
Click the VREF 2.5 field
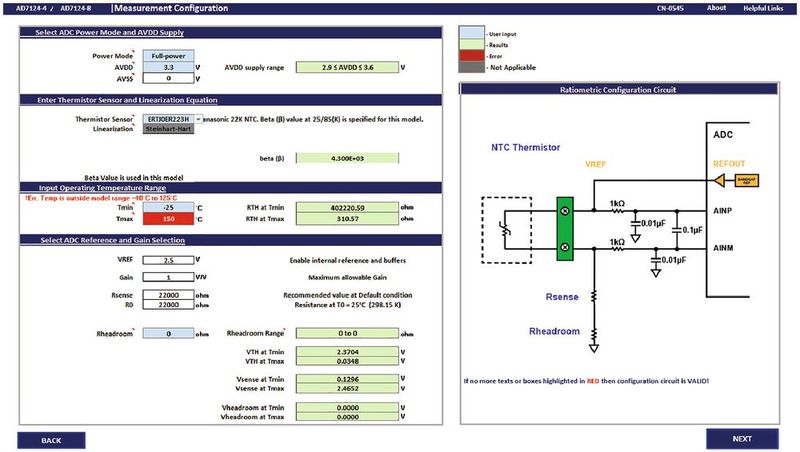click(168, 260)
